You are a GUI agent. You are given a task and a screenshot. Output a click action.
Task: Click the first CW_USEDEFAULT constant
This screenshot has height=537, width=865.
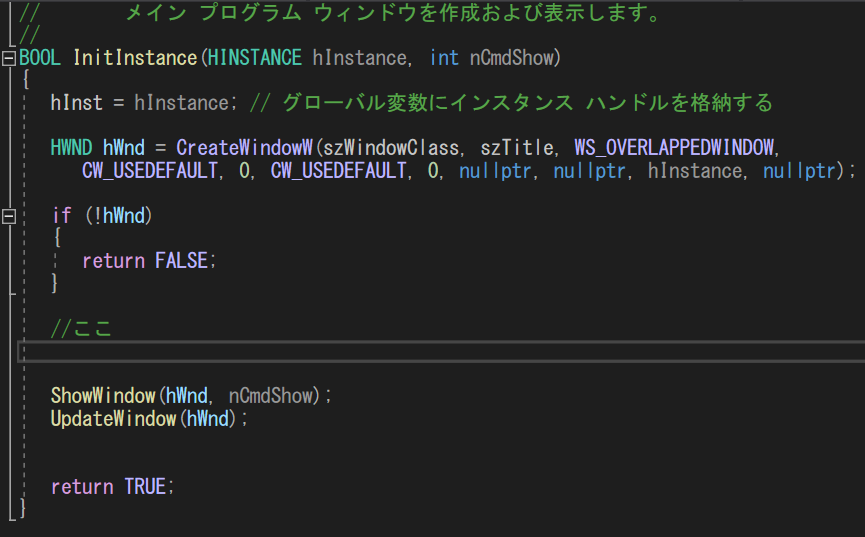tap(150, 171)
